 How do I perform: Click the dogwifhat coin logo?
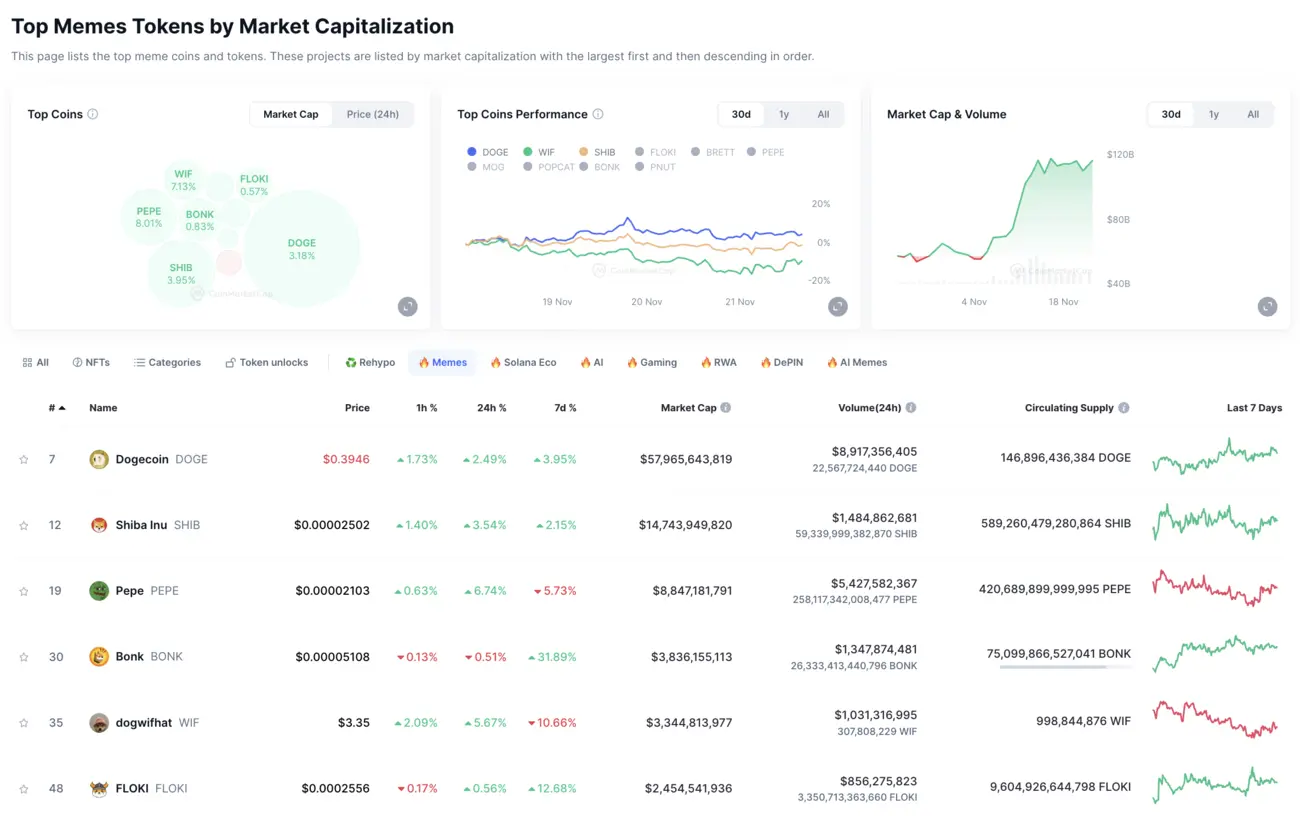(x=99, y=723)
